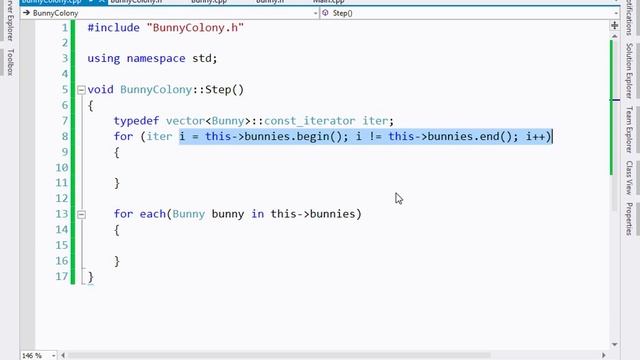Click "bunnies.end()" in the for loop

(x=469, y=137)
